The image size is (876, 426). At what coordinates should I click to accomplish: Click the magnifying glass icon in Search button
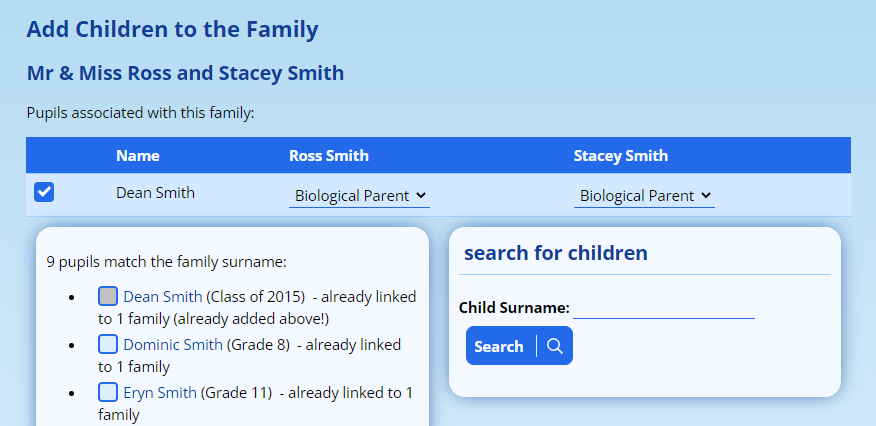coord(555,346)
